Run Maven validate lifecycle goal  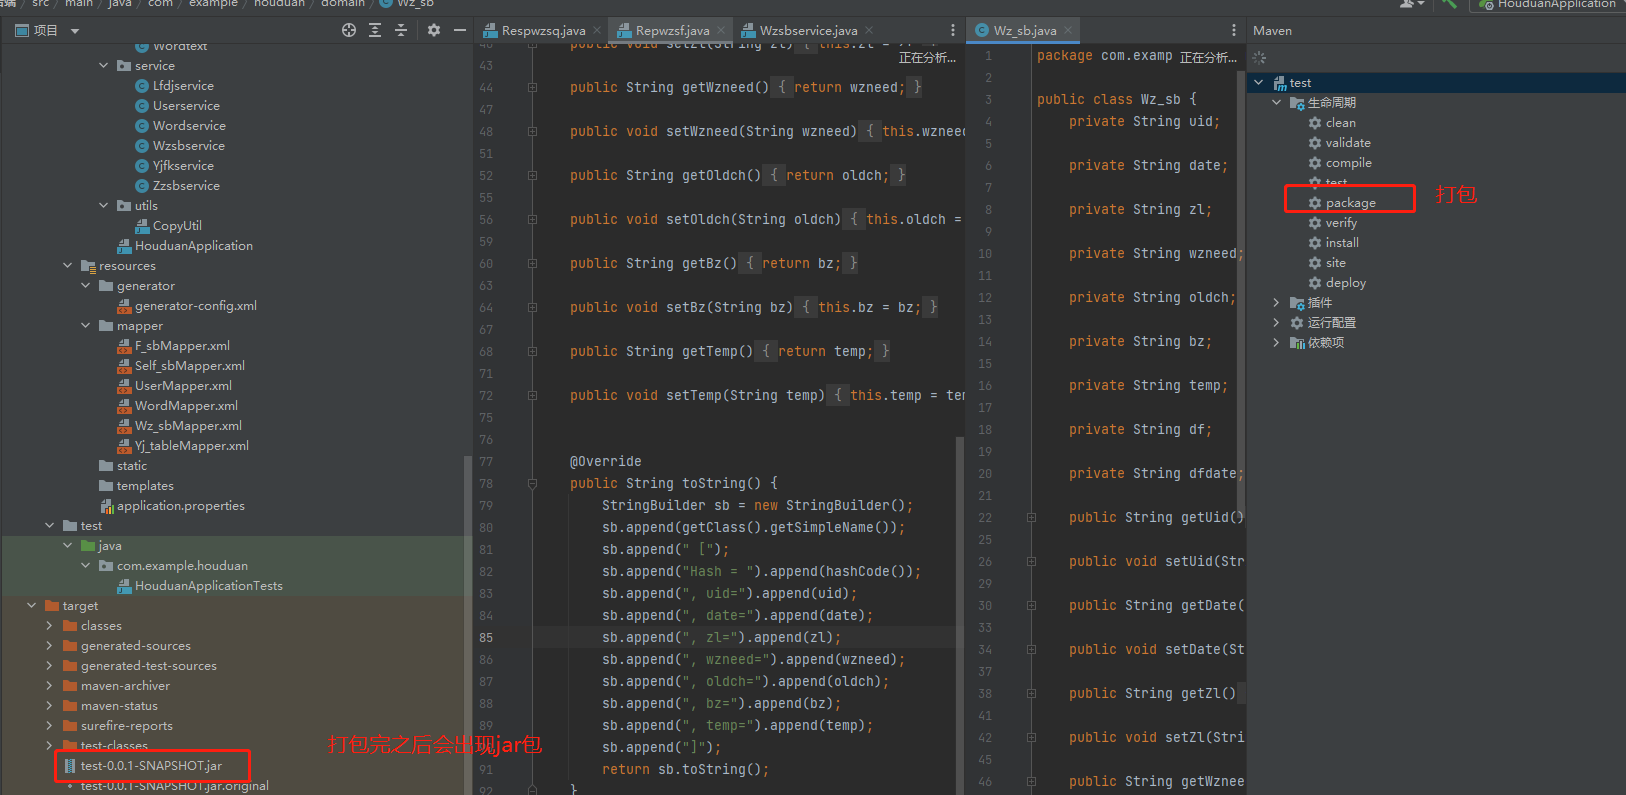coord(1340,143)
